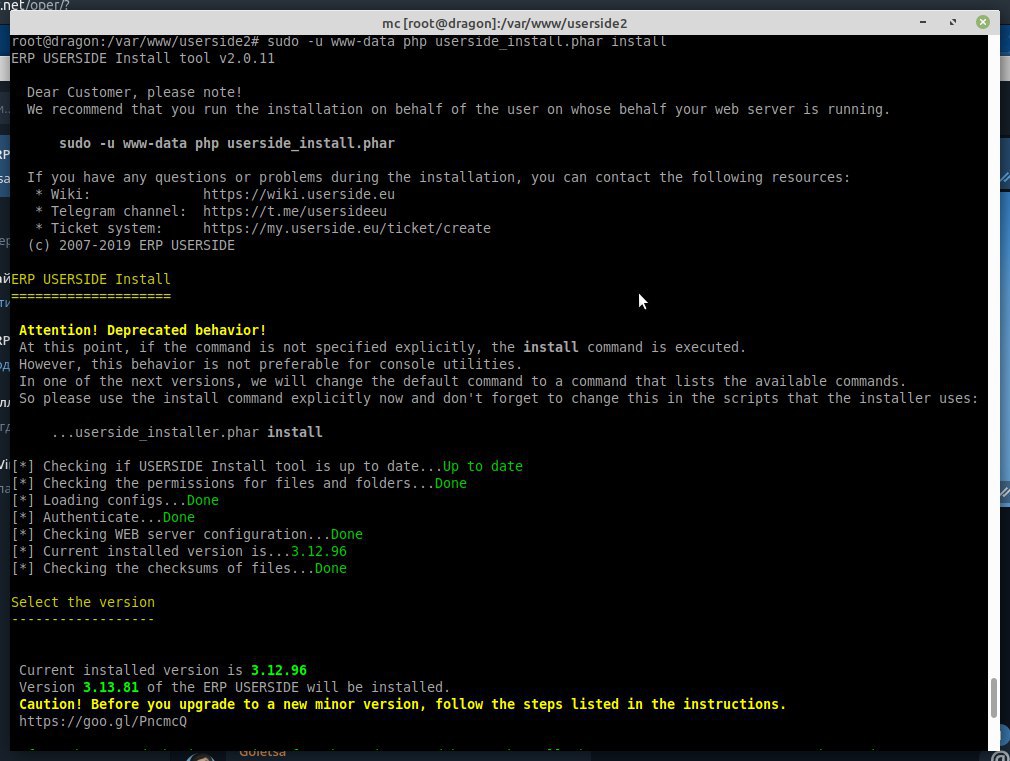
Task: Click bold 'sudo -u www-data php userside_install.phar' command
Action: click(x=227, y=143)
